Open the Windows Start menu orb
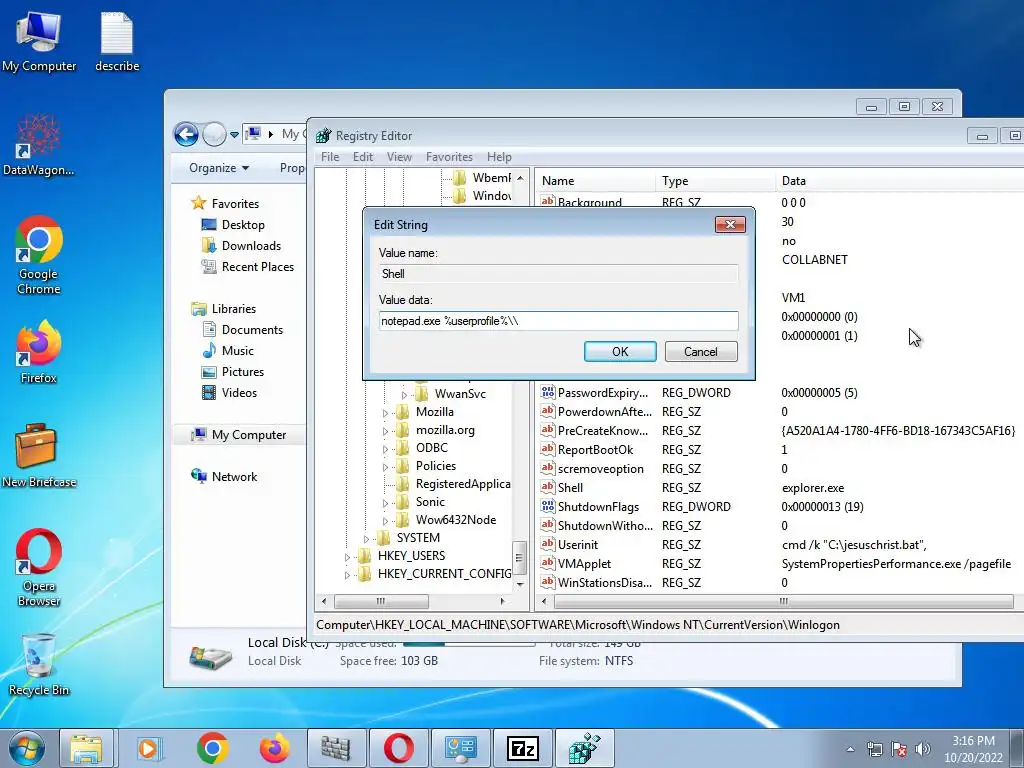The width and height of the screenshot is (1024, 768). tap(27, 748)
